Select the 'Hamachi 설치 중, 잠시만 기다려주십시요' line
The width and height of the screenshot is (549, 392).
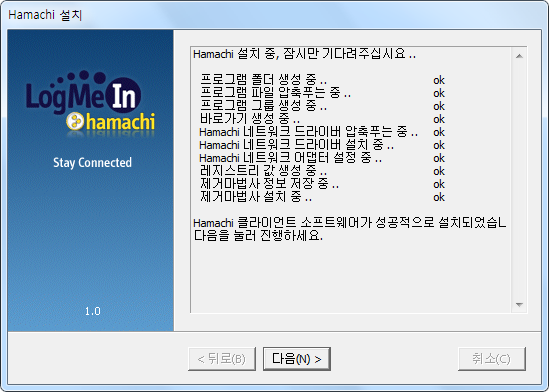(x=304, y=54)
